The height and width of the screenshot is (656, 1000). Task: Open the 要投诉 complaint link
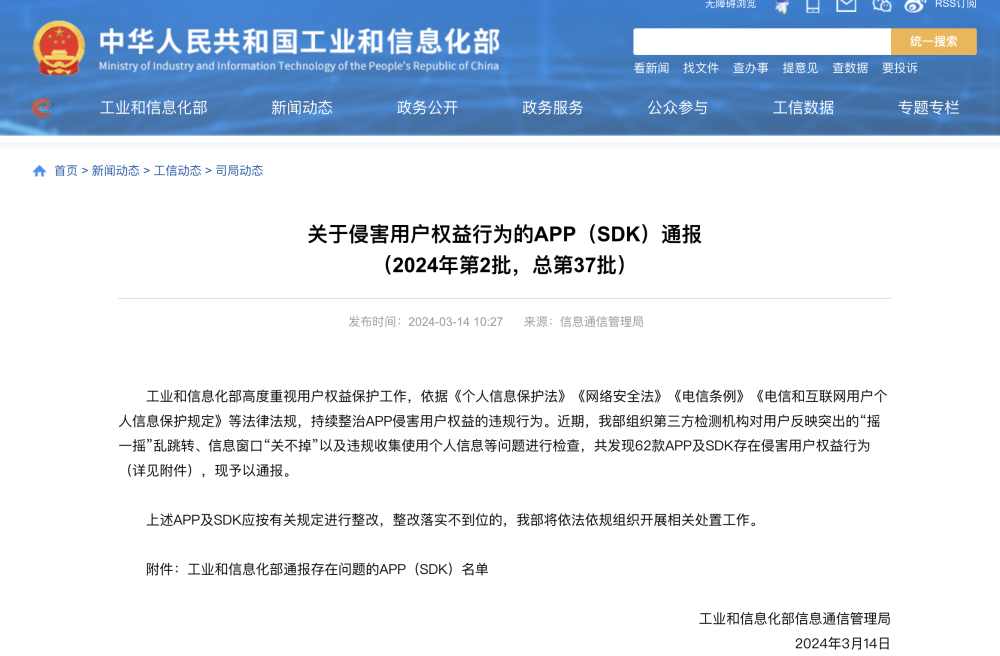(900, 68)
